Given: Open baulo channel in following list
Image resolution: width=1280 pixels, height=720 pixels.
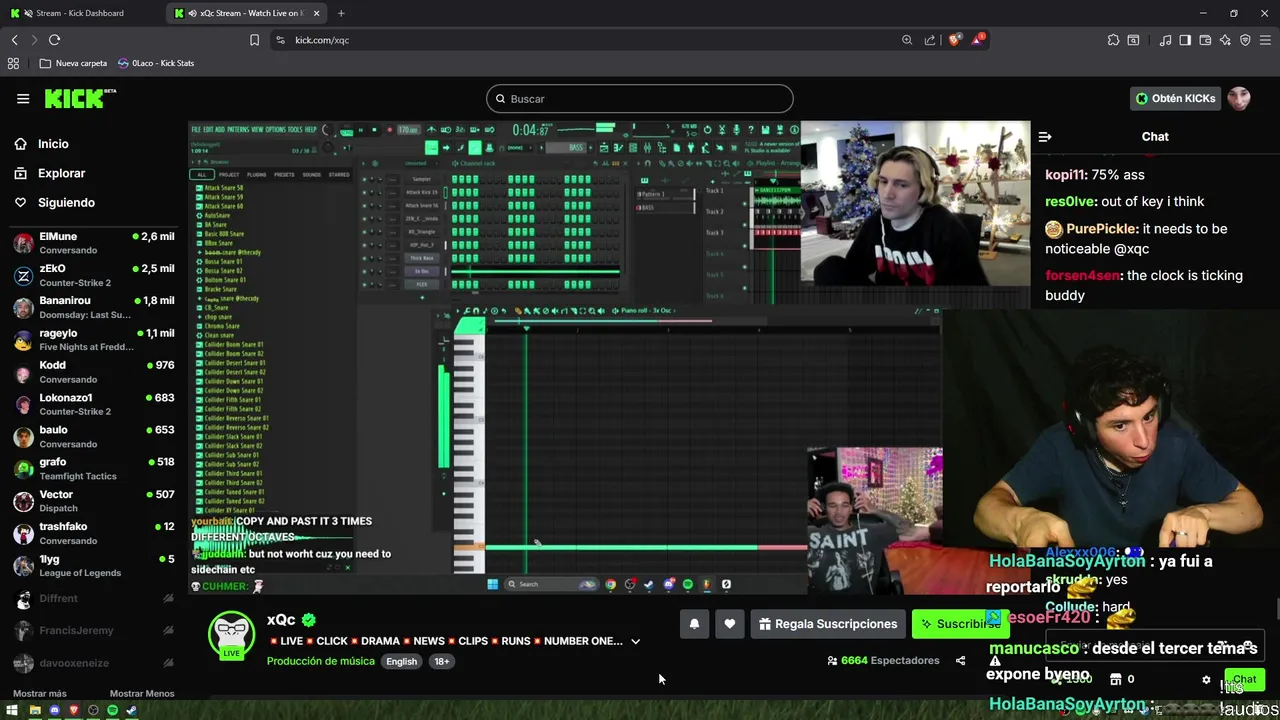Looking at the screenshot, I should (x=94, y=436).
